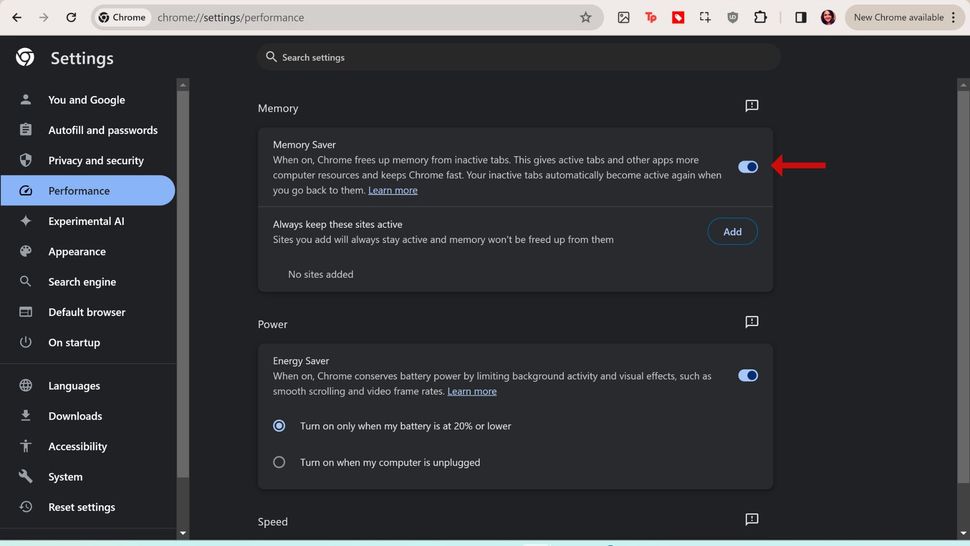Send feedback using the Power section icon
This screenshot has width=970, height=546.
(752, 322)
